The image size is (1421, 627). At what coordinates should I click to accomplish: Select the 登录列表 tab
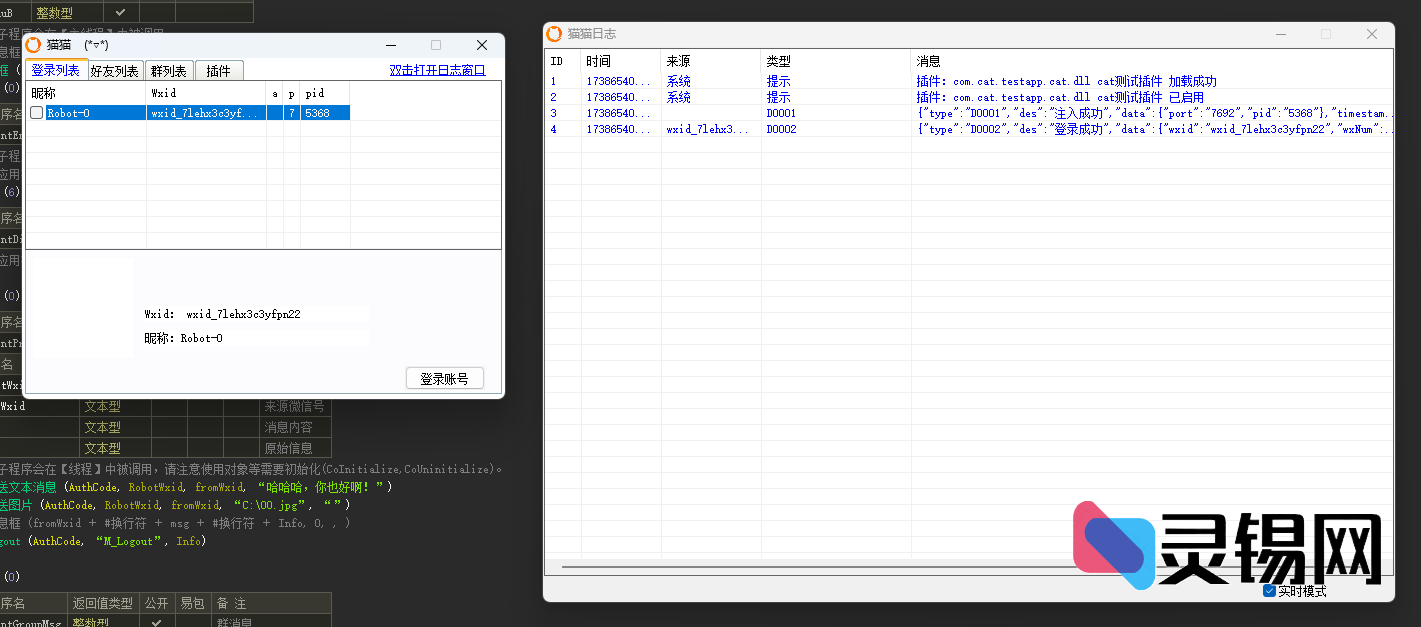[55, 70]
